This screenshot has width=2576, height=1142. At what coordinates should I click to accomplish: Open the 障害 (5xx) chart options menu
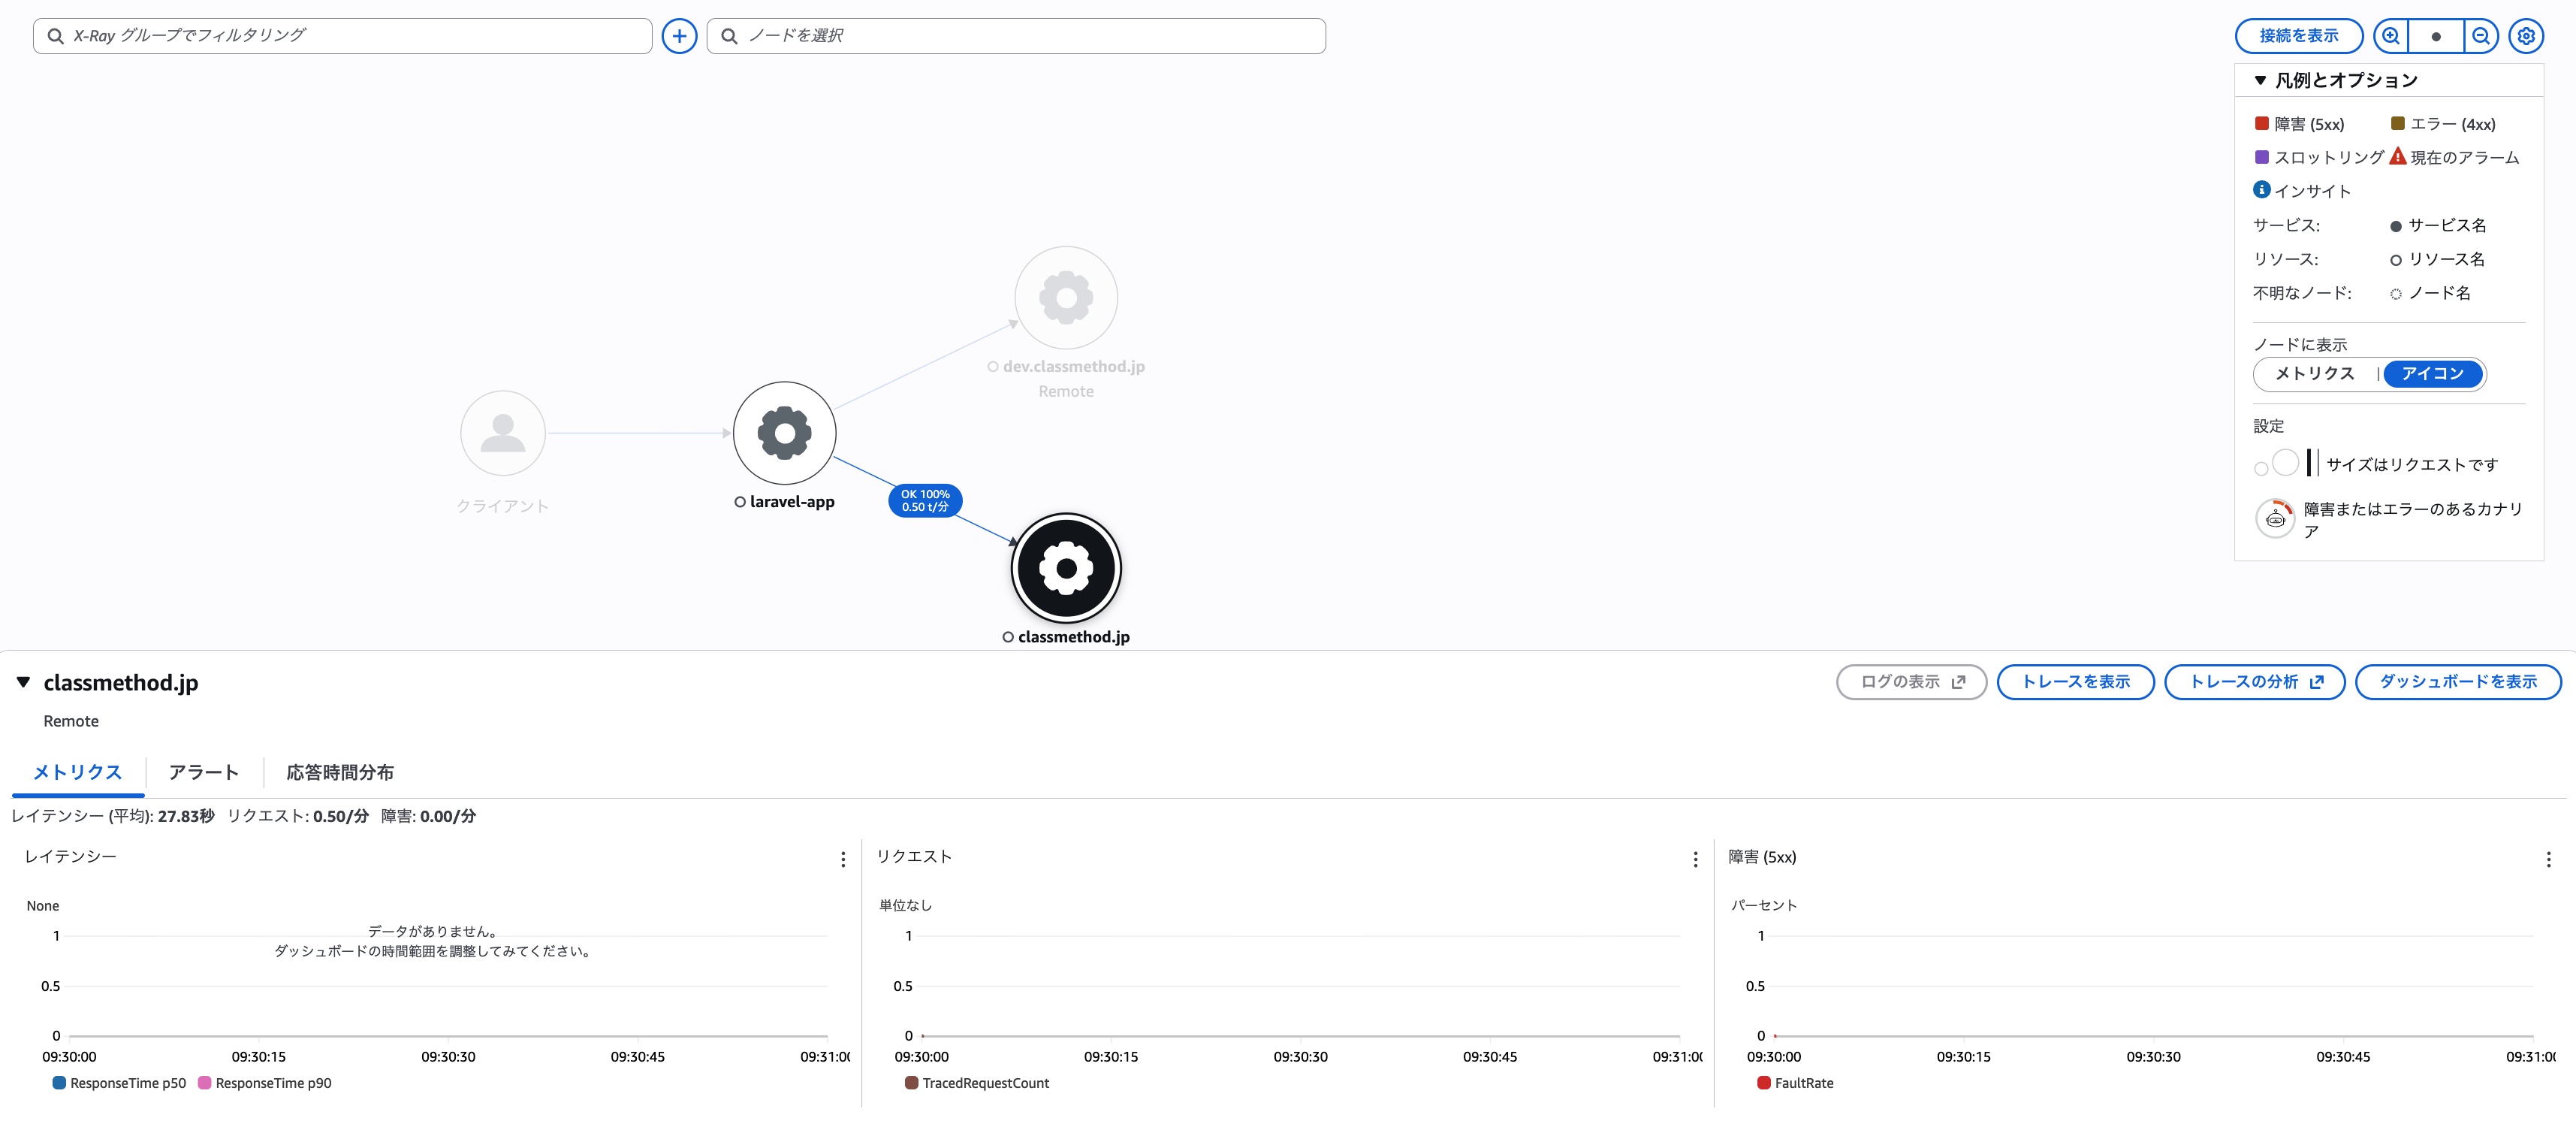coord(2549,859)
